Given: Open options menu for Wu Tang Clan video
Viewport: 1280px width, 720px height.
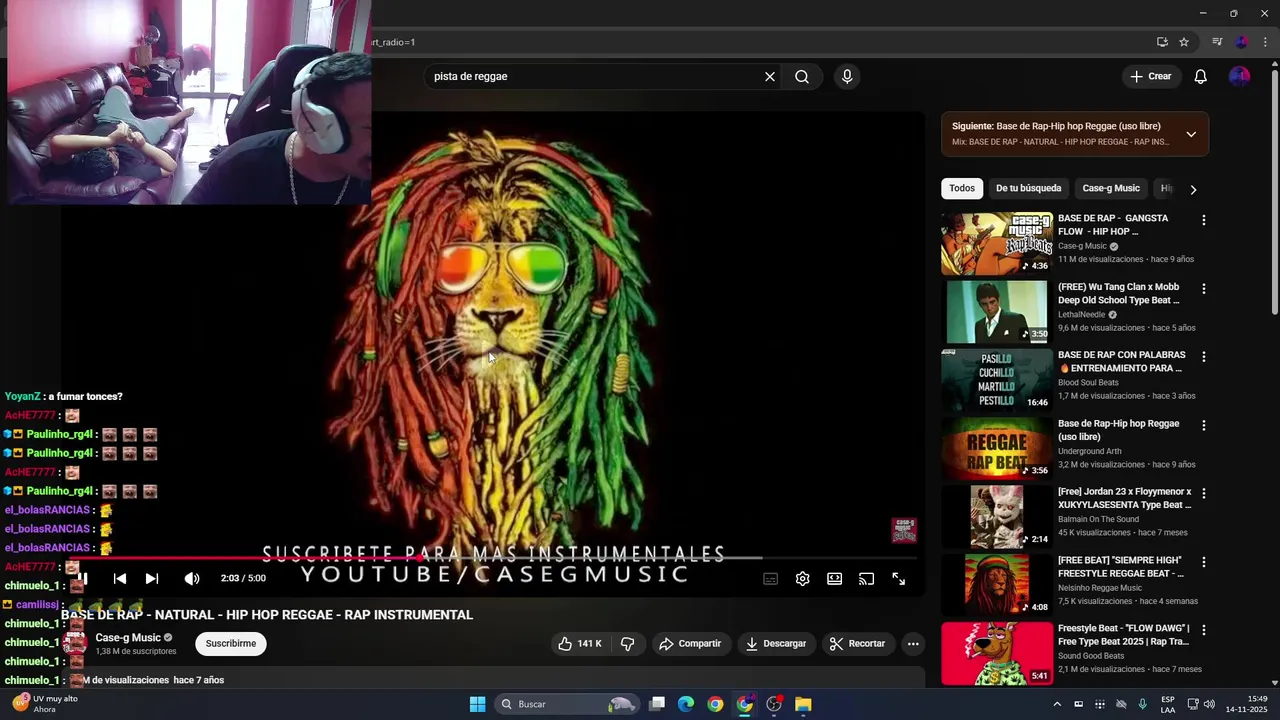Looking at the screenshot, I should [x=1204, y=289].
